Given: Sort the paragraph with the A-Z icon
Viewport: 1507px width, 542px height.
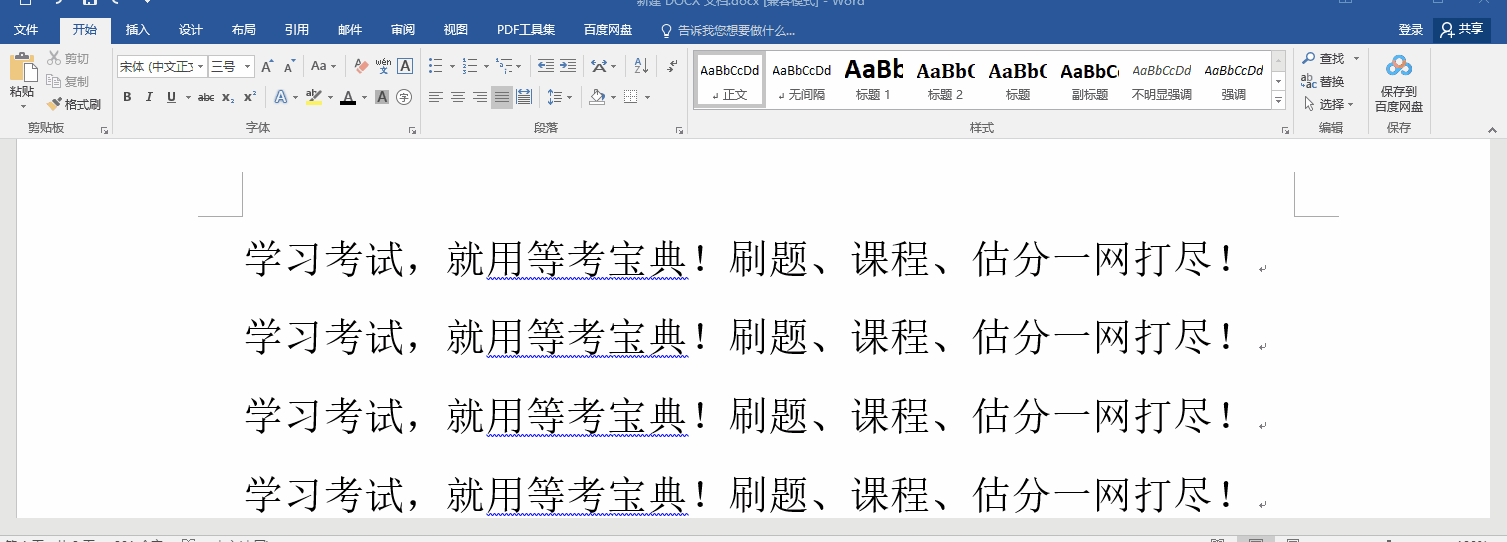Looking at the screenshot, I should 642,66.
